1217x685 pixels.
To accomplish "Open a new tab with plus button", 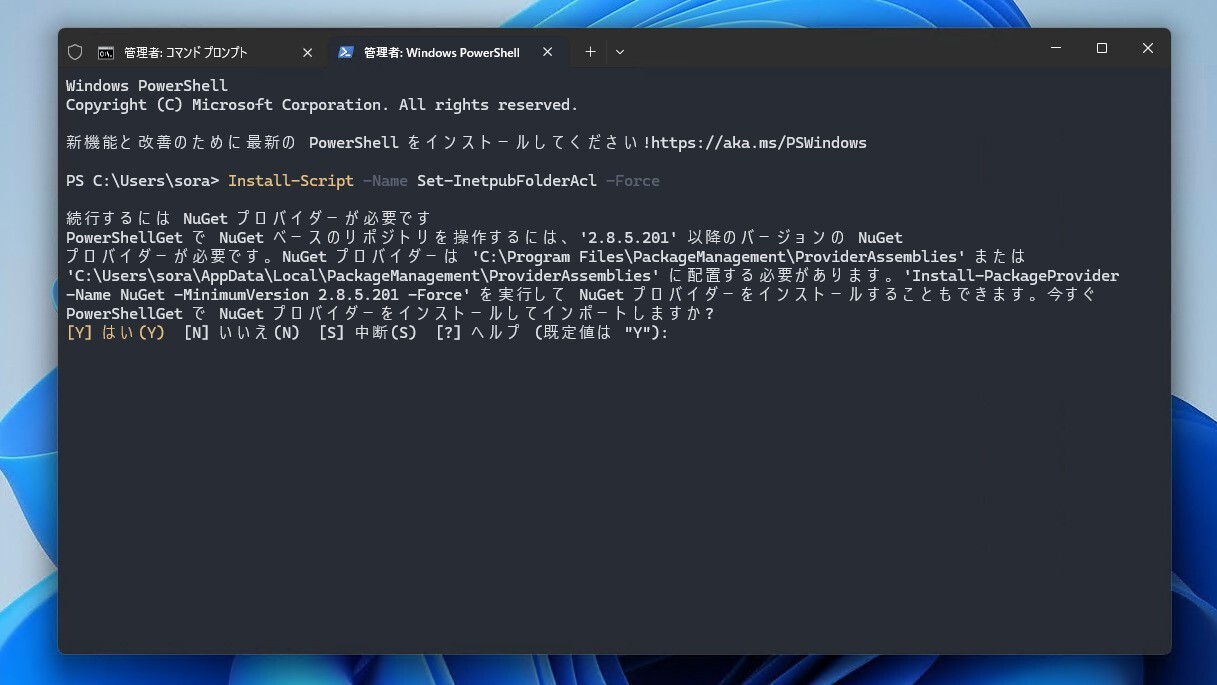I will [590, 52].
